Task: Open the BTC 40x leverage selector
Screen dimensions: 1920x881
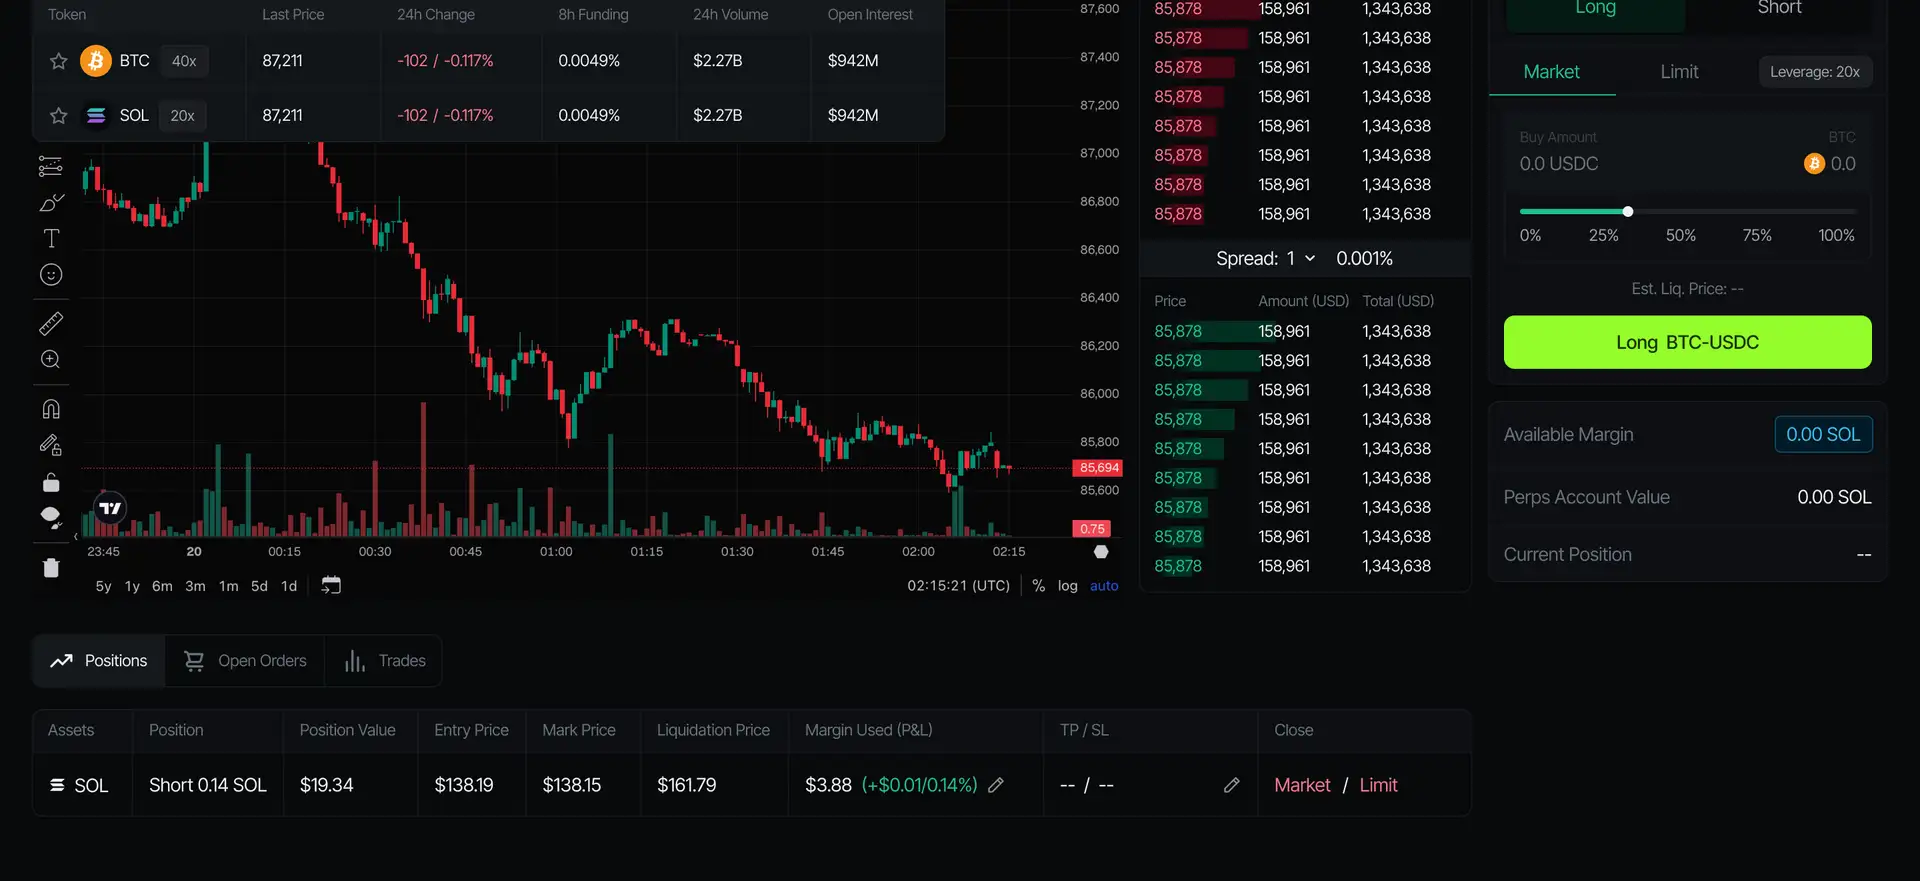Action: pos(184,61)
